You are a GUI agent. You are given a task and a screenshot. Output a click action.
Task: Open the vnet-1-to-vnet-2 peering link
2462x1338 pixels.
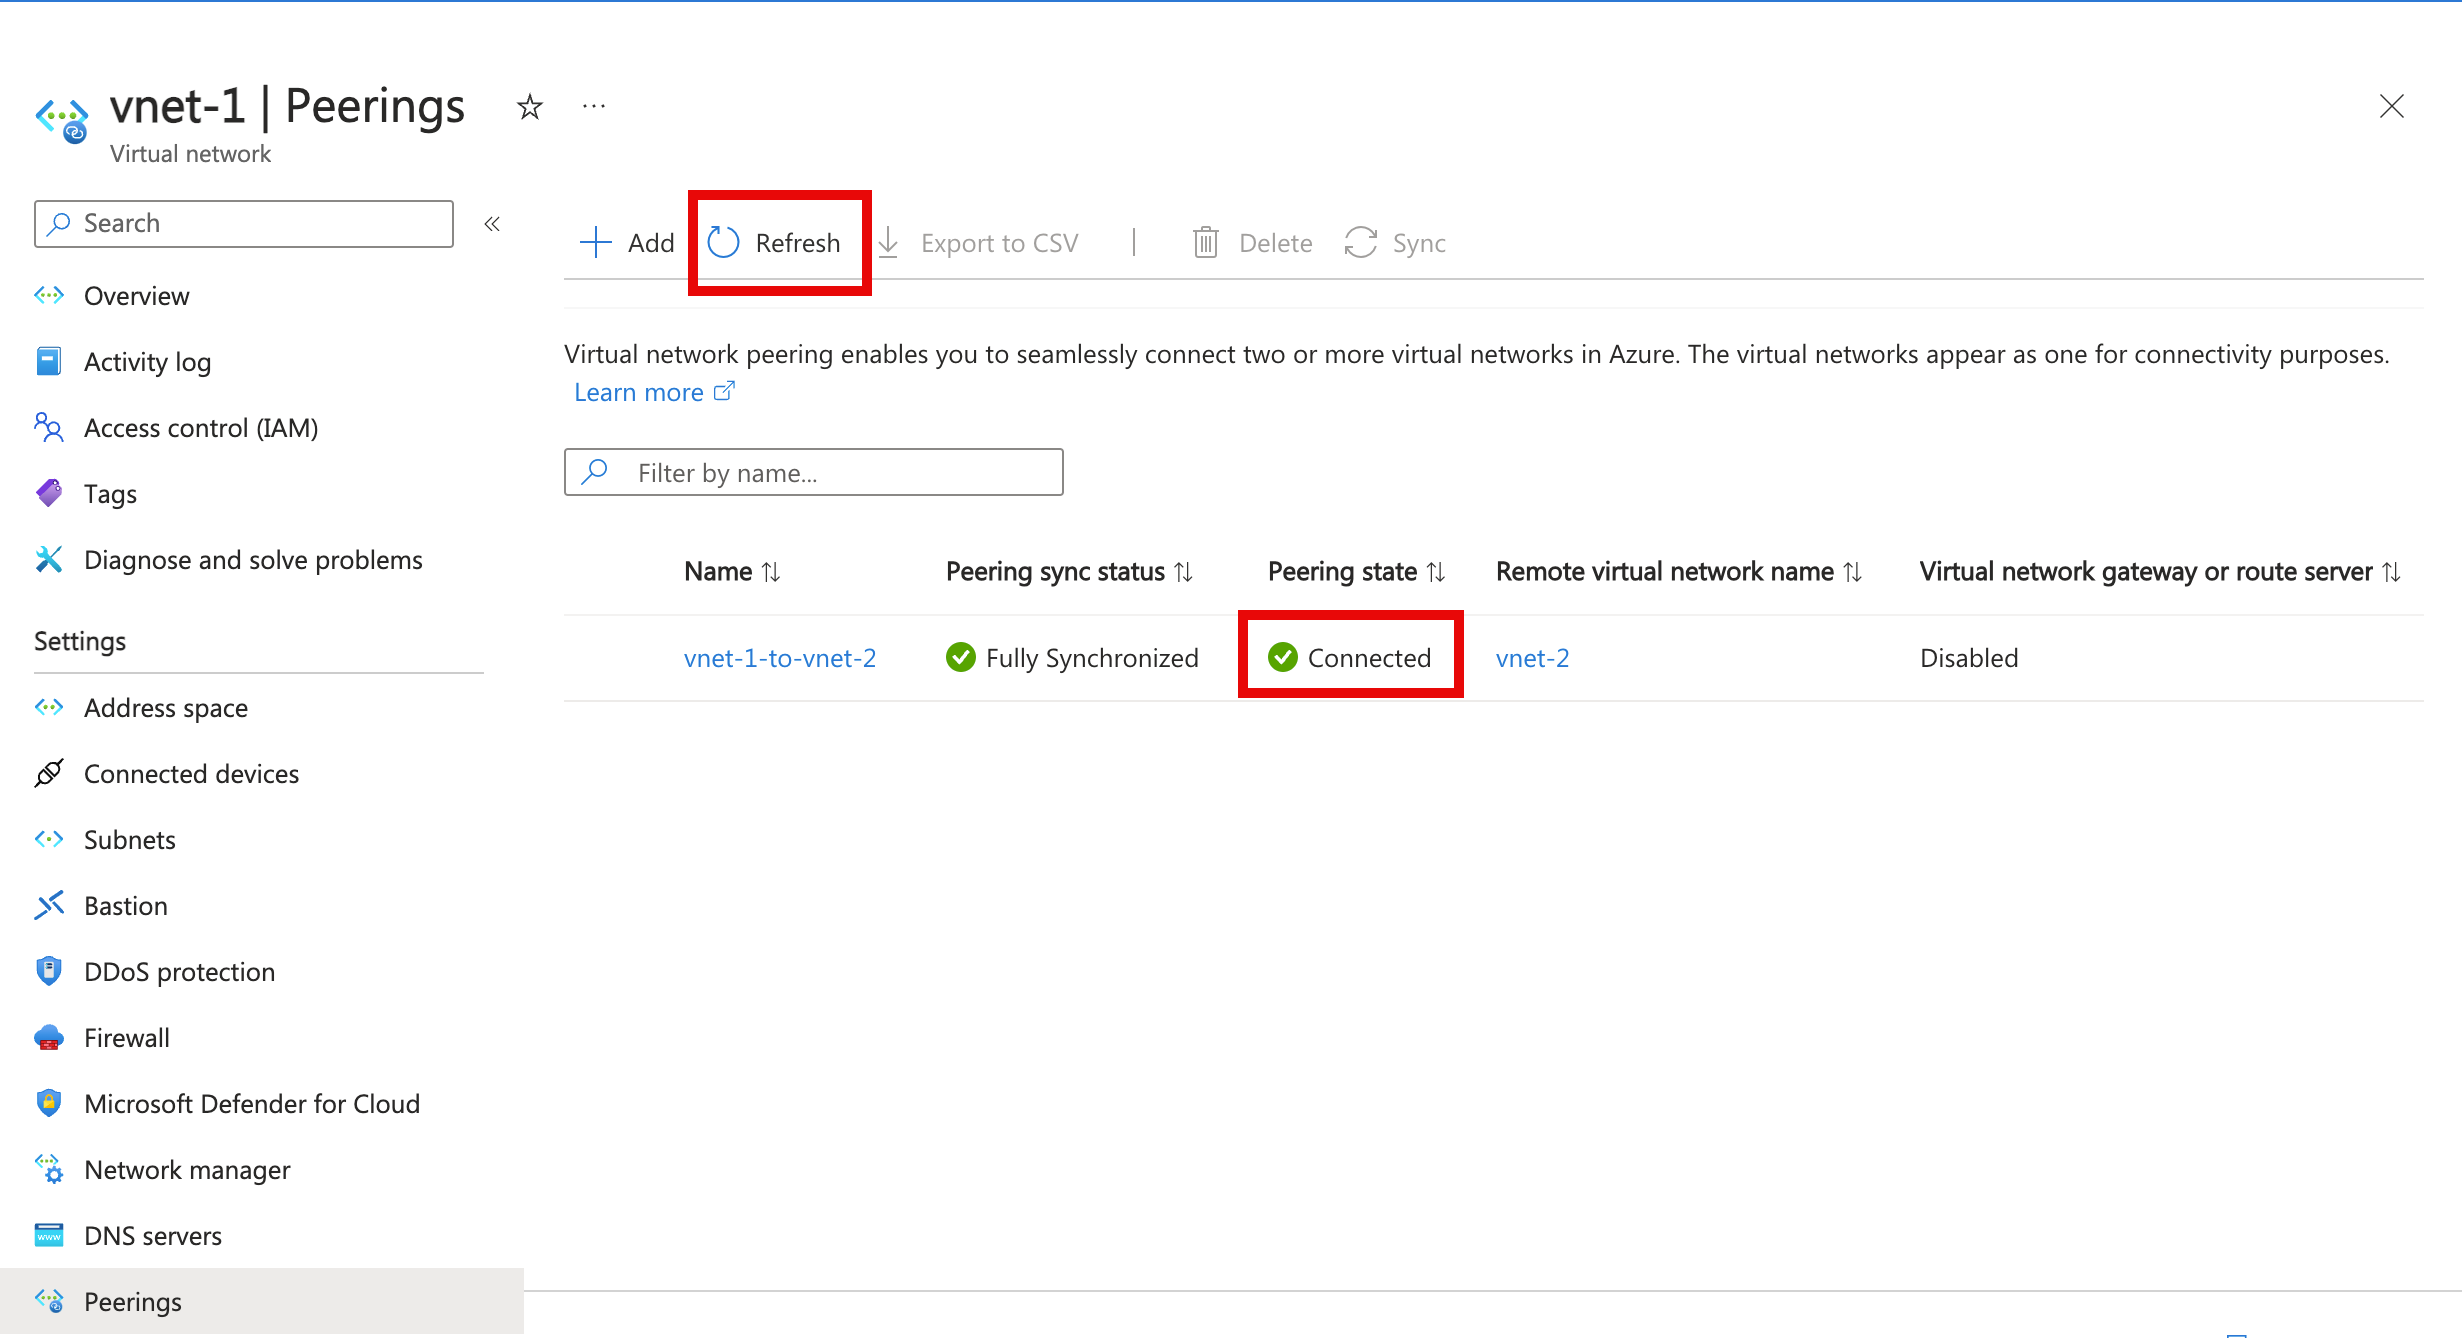(x=781, y=656)
